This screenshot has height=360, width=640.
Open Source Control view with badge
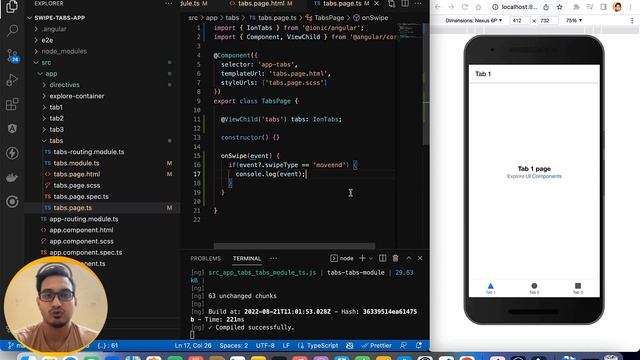point(13,56)
